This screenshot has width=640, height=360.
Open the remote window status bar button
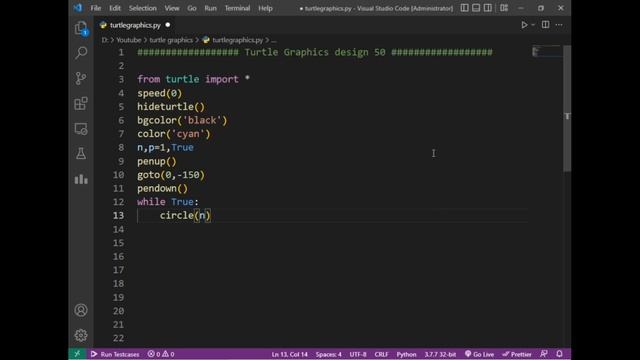tap(77, 354)
